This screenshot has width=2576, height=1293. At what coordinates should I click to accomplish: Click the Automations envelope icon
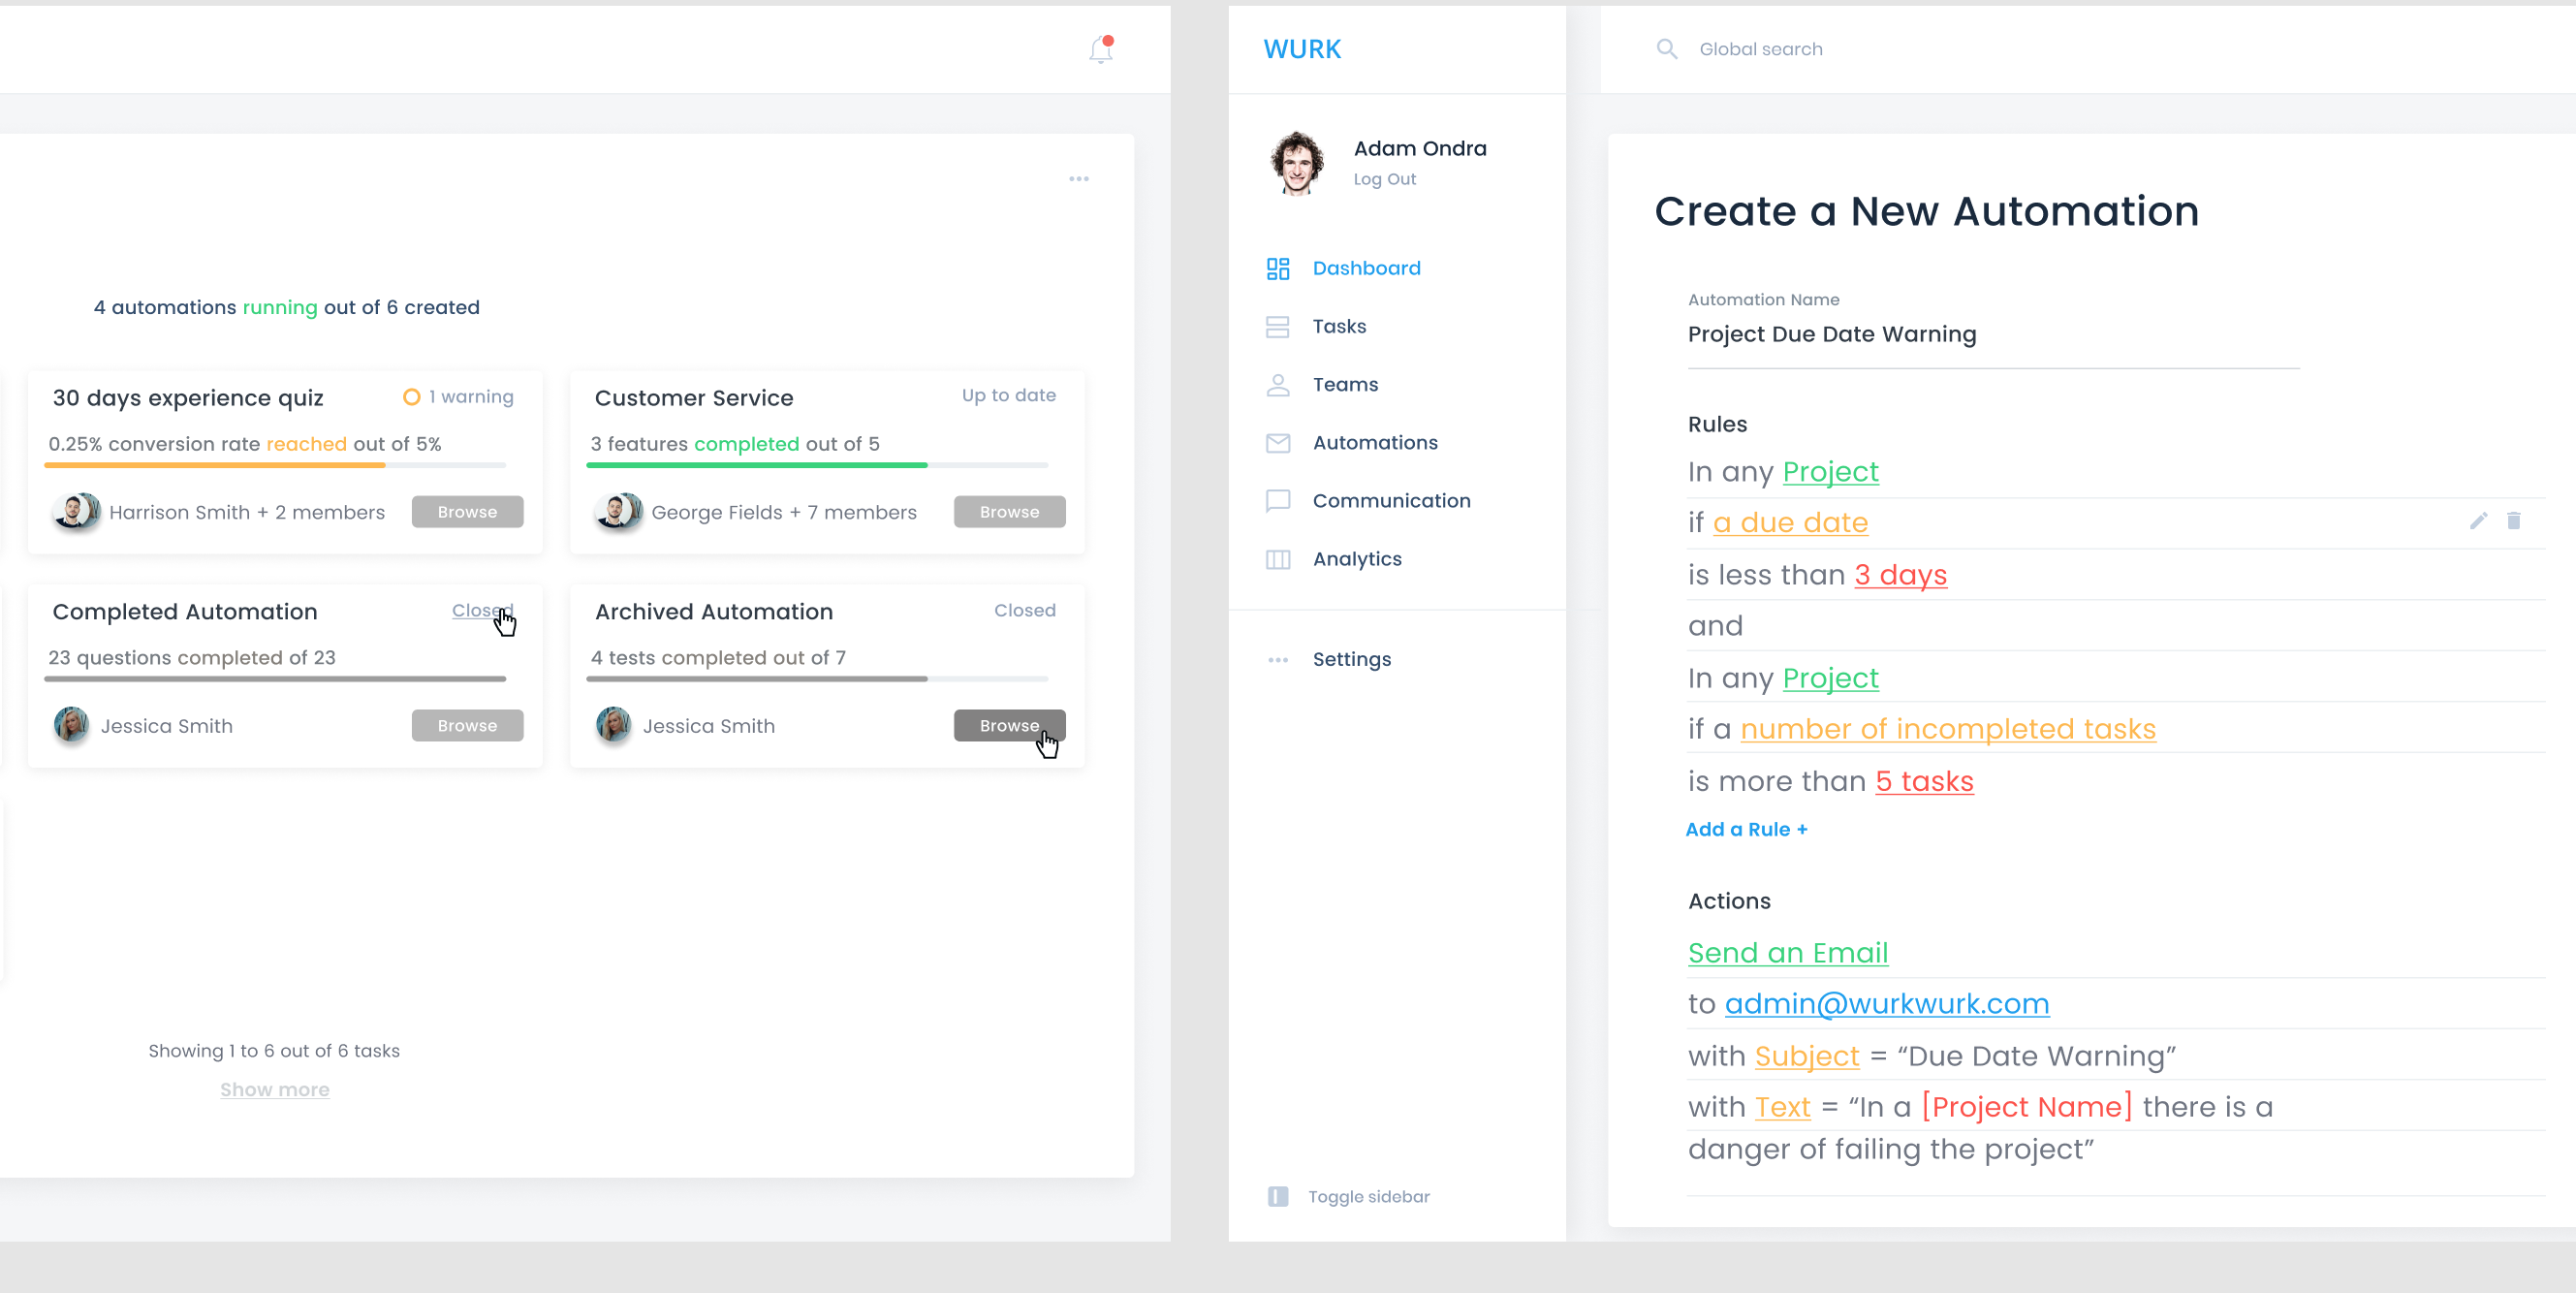click(x=1277, y=443)
